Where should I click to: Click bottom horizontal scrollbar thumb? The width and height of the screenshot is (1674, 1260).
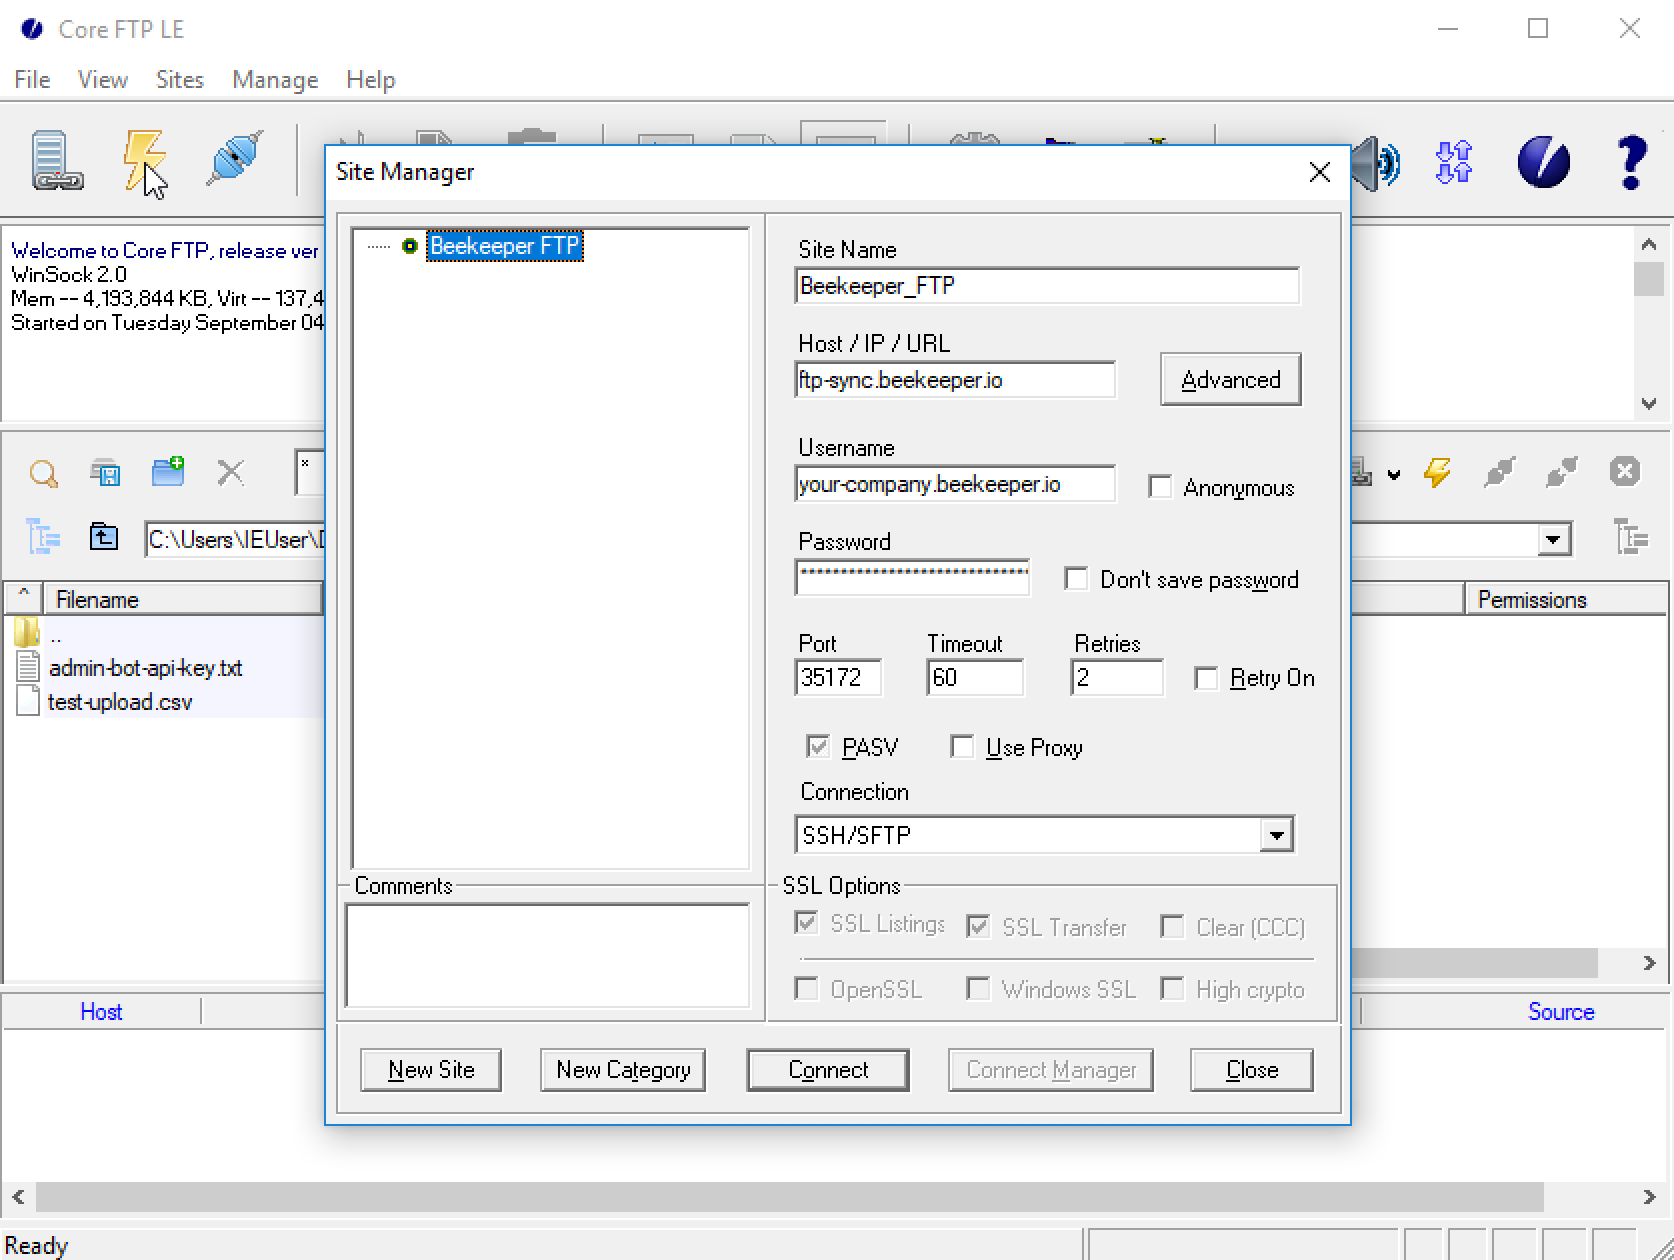[790, 1197]
